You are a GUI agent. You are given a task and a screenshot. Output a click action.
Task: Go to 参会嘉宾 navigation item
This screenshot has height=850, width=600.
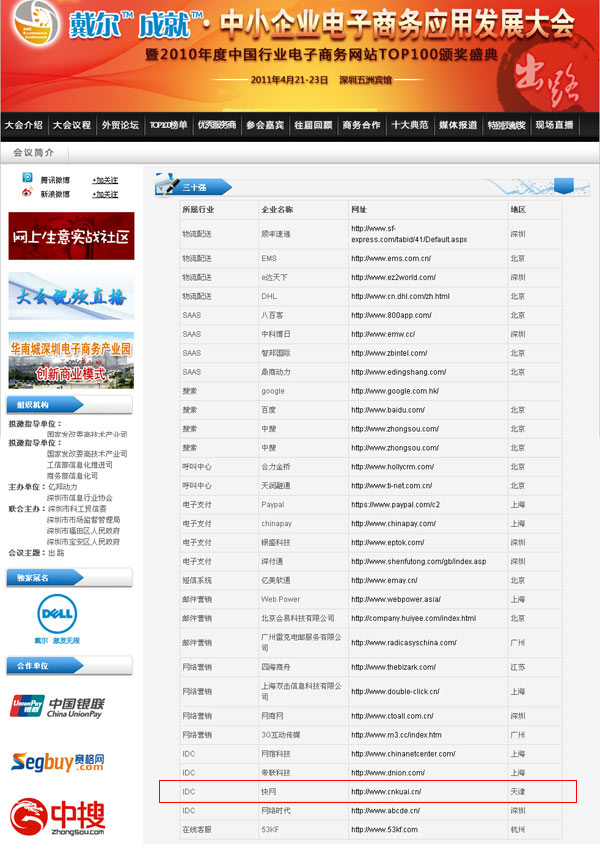coord(265,125)
